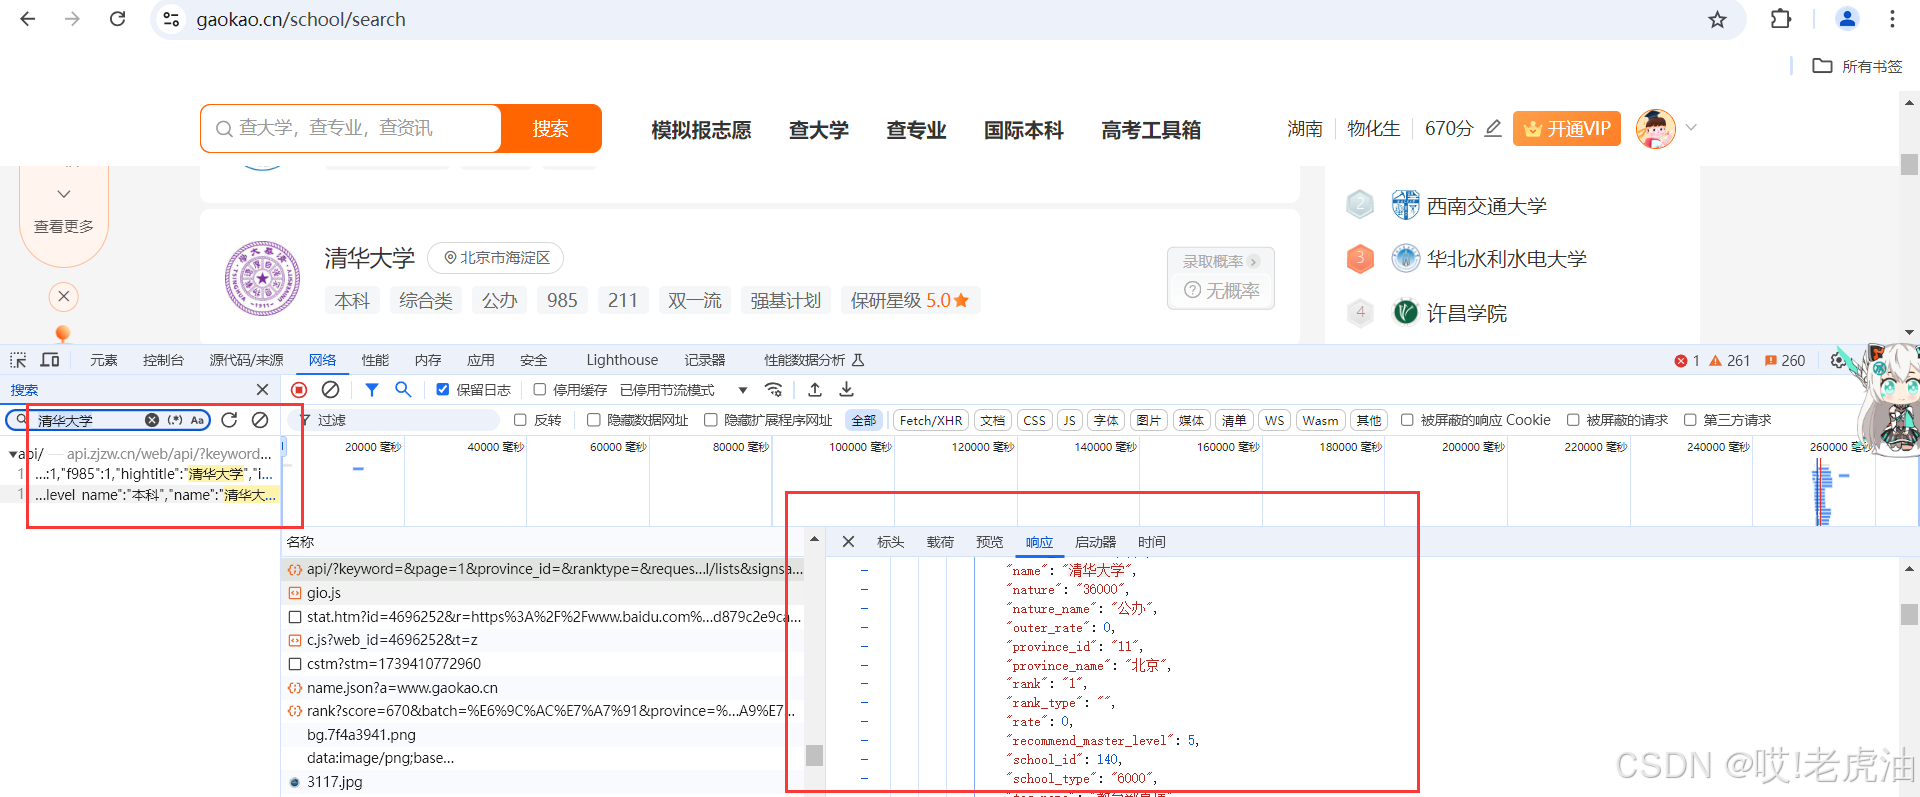Clear the search results icon
This screenshot has height=797, width=1920.
[x=260, y=420]
